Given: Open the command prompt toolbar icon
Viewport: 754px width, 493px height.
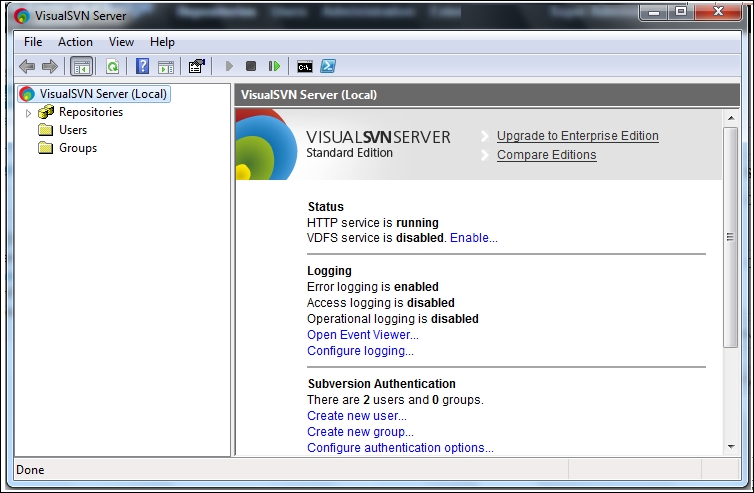Looking at the screenshot, I should click(x=305, y=66).
